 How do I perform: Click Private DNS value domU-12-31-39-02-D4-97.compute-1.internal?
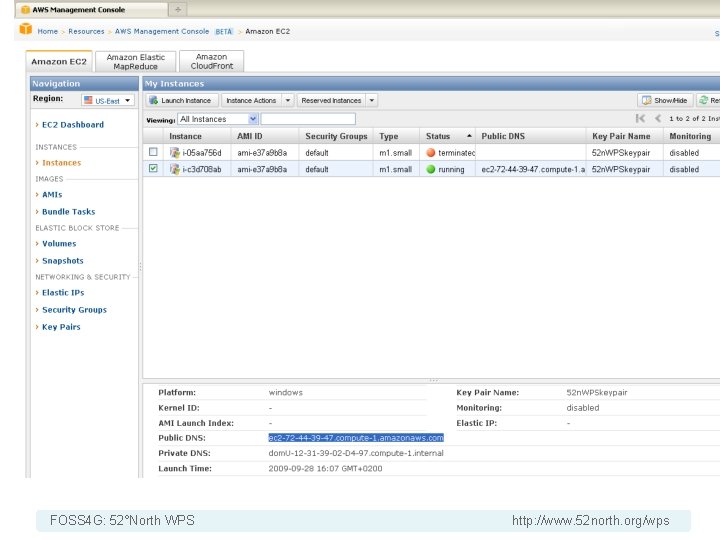356,453
